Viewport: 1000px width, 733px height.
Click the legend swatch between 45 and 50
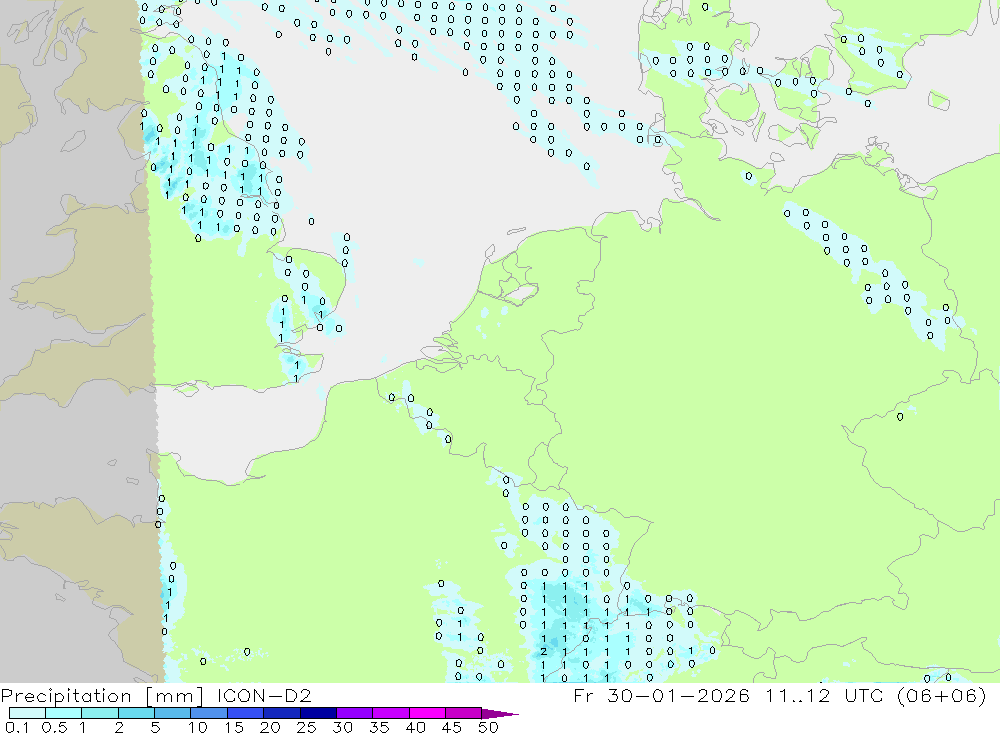(x=463, y=713)
